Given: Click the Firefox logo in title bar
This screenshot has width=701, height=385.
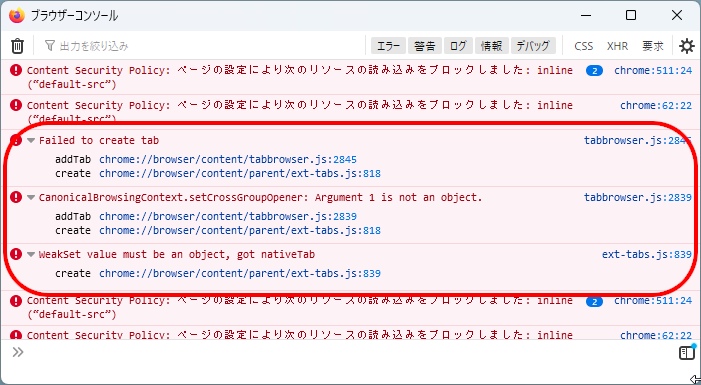Looking at the screenshot, I should point(17,16).
